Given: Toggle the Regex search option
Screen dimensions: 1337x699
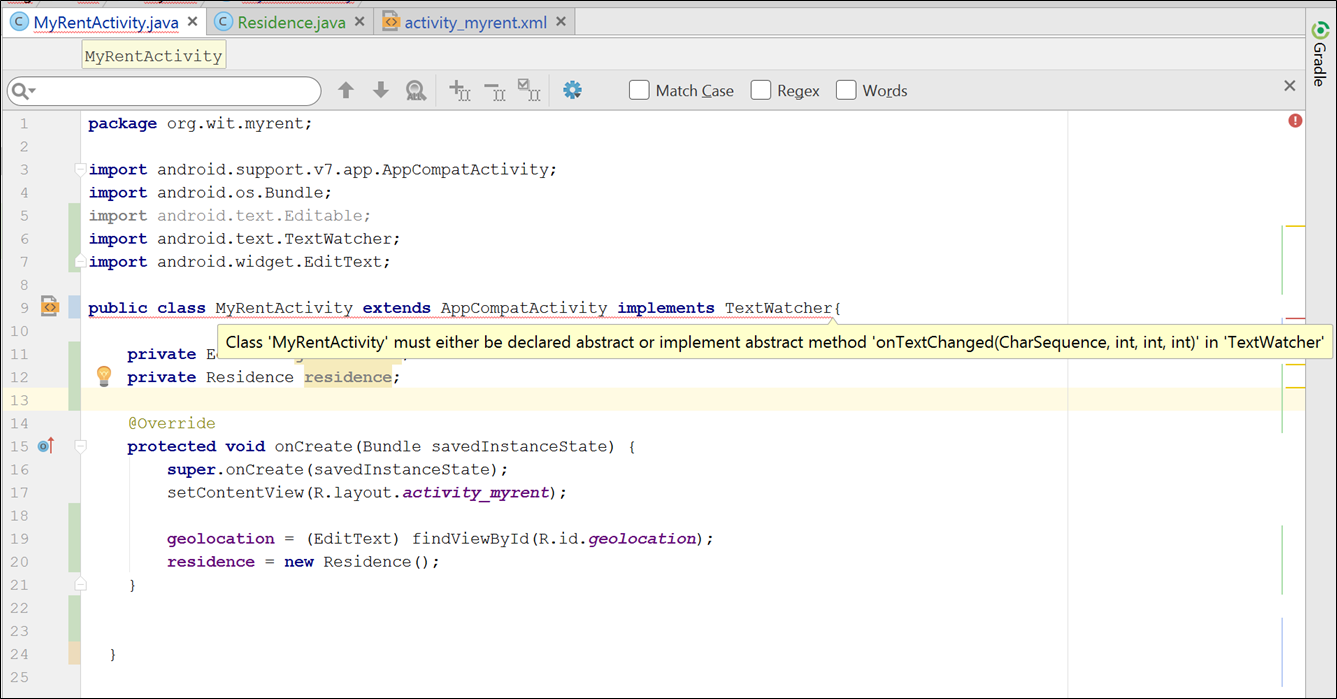Looking at the screenshot, I should click(x=760, y=89).
